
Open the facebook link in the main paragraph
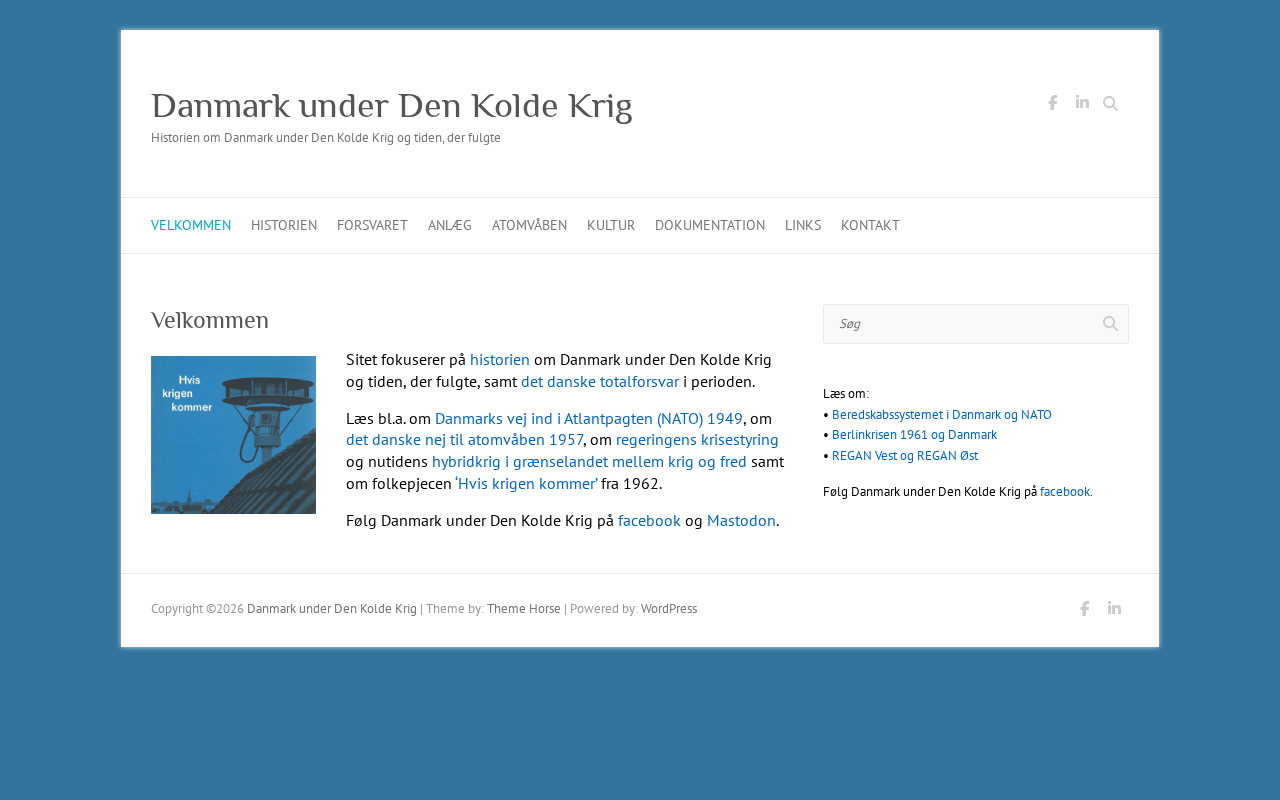[649, 521]
